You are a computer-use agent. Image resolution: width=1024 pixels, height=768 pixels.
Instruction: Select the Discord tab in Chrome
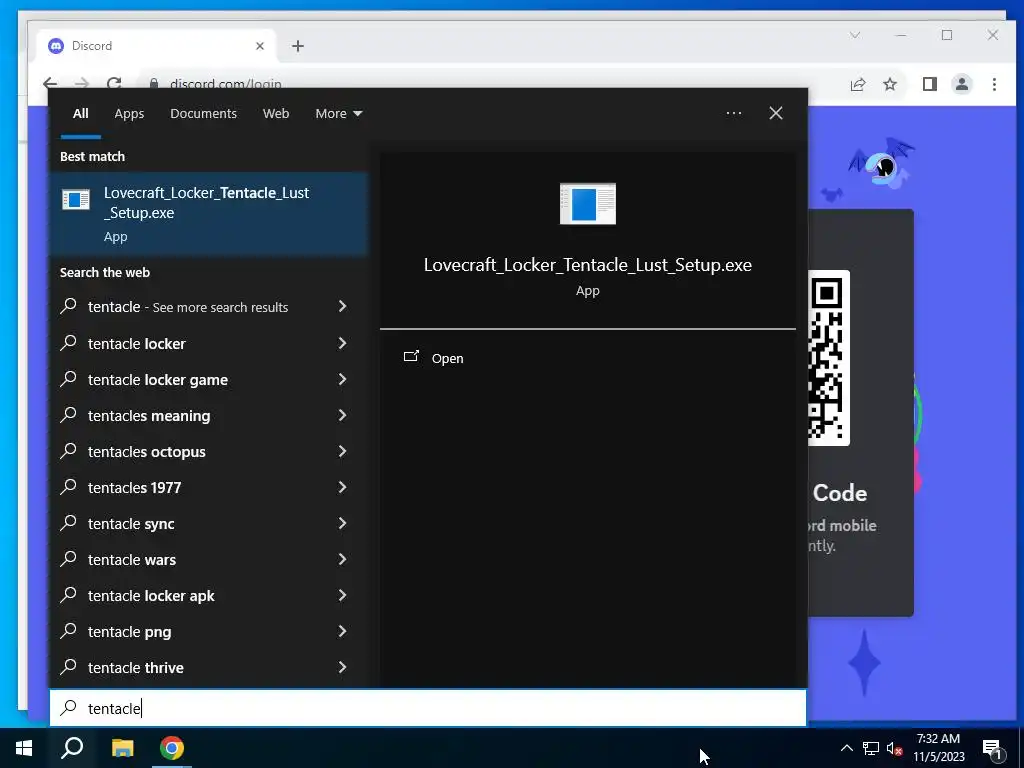pos(155,46)
